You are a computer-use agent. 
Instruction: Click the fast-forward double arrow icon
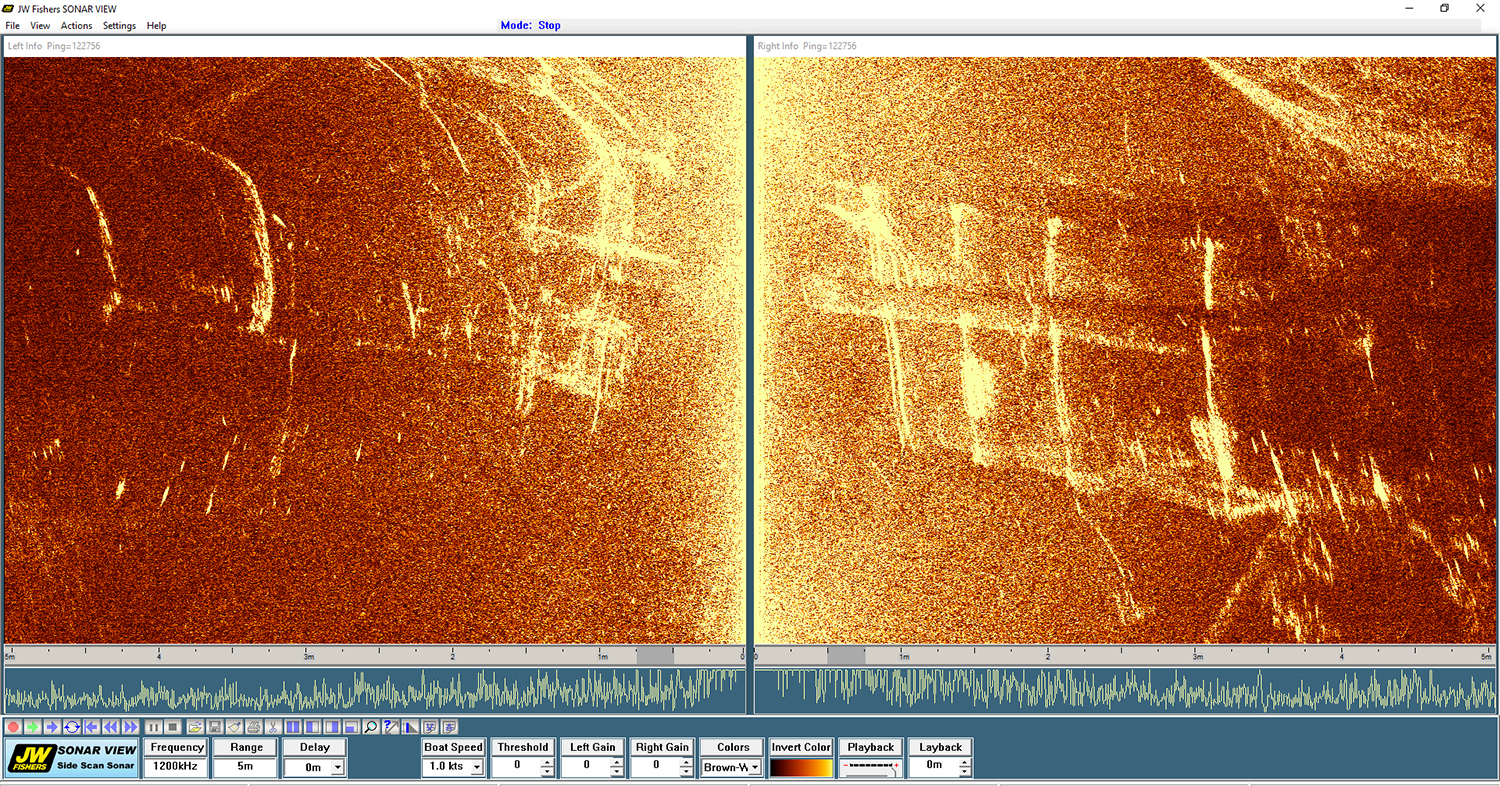130,727
